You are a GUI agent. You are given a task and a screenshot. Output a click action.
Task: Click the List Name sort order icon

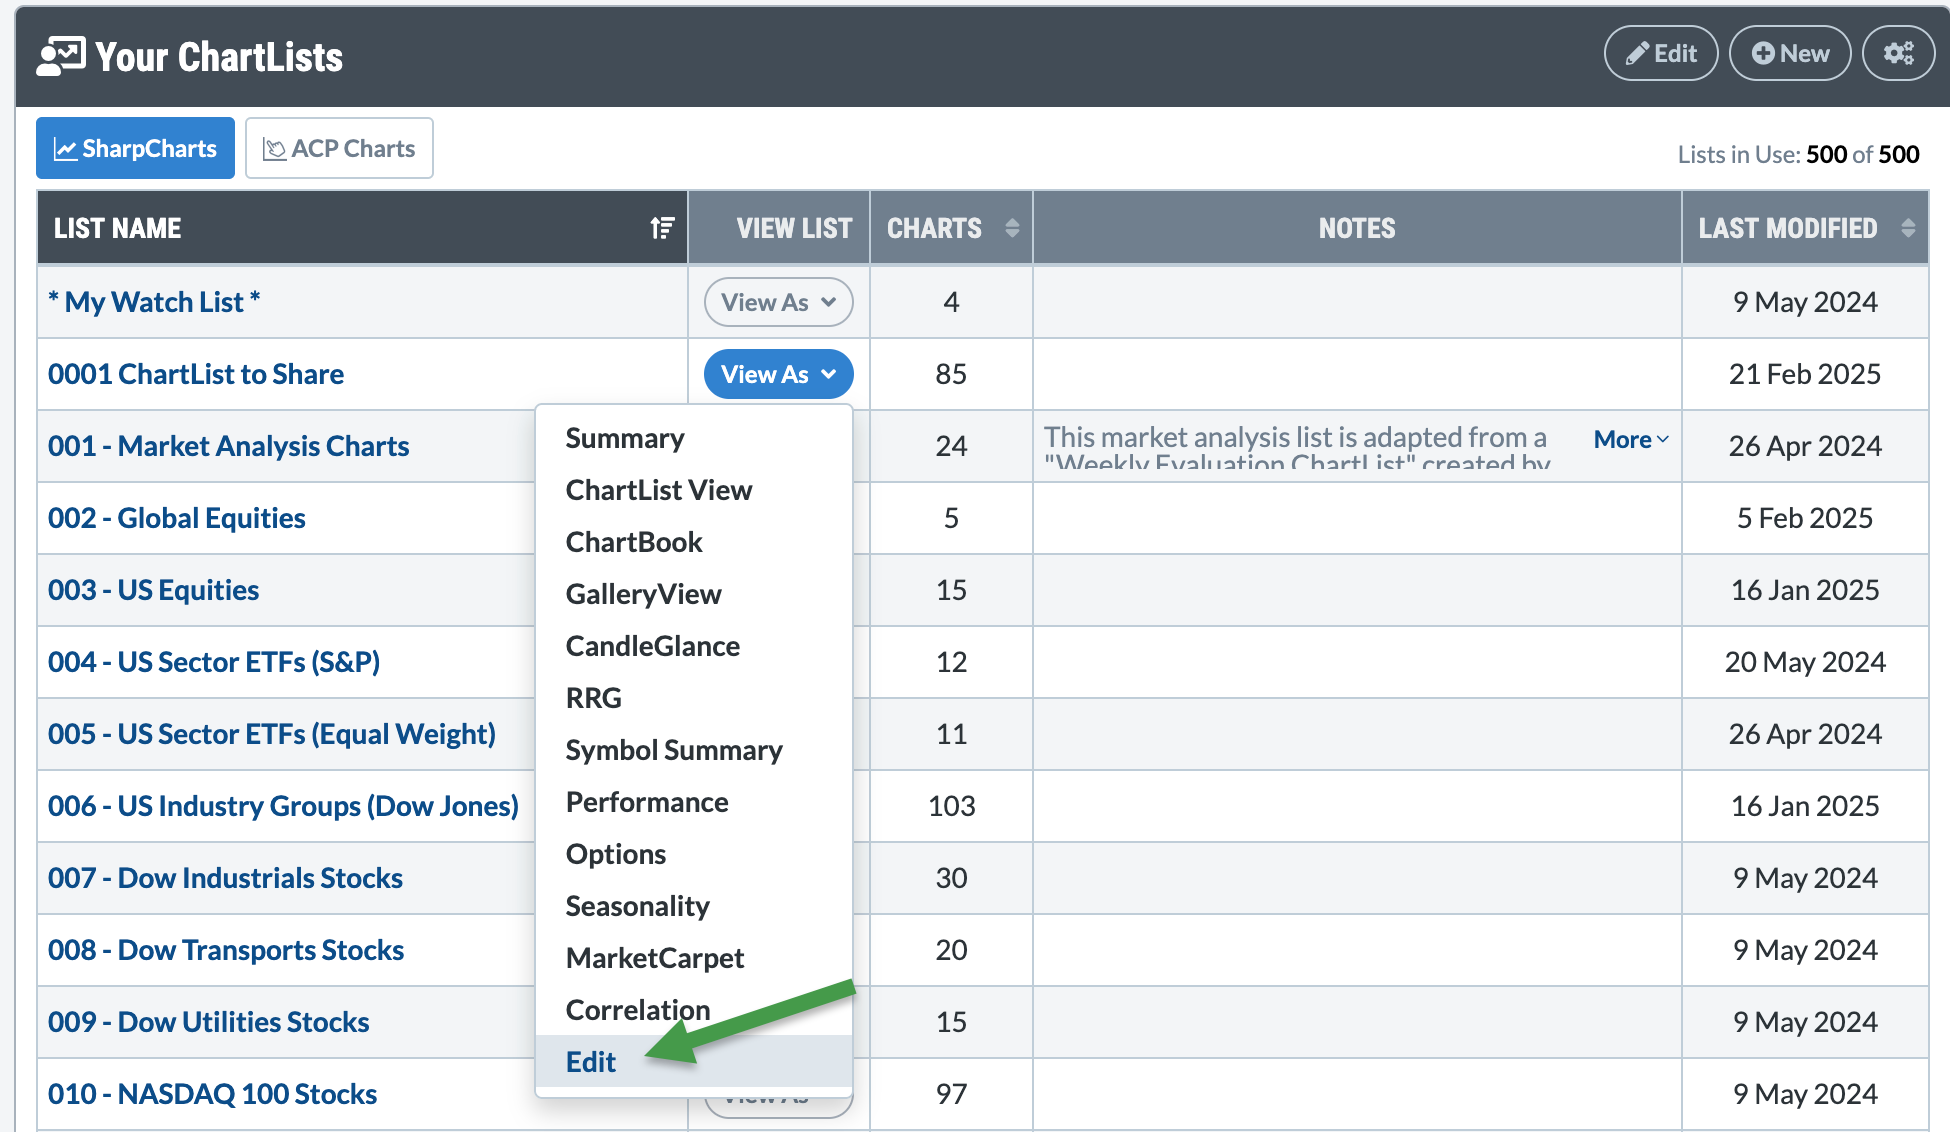pos(662,228)
